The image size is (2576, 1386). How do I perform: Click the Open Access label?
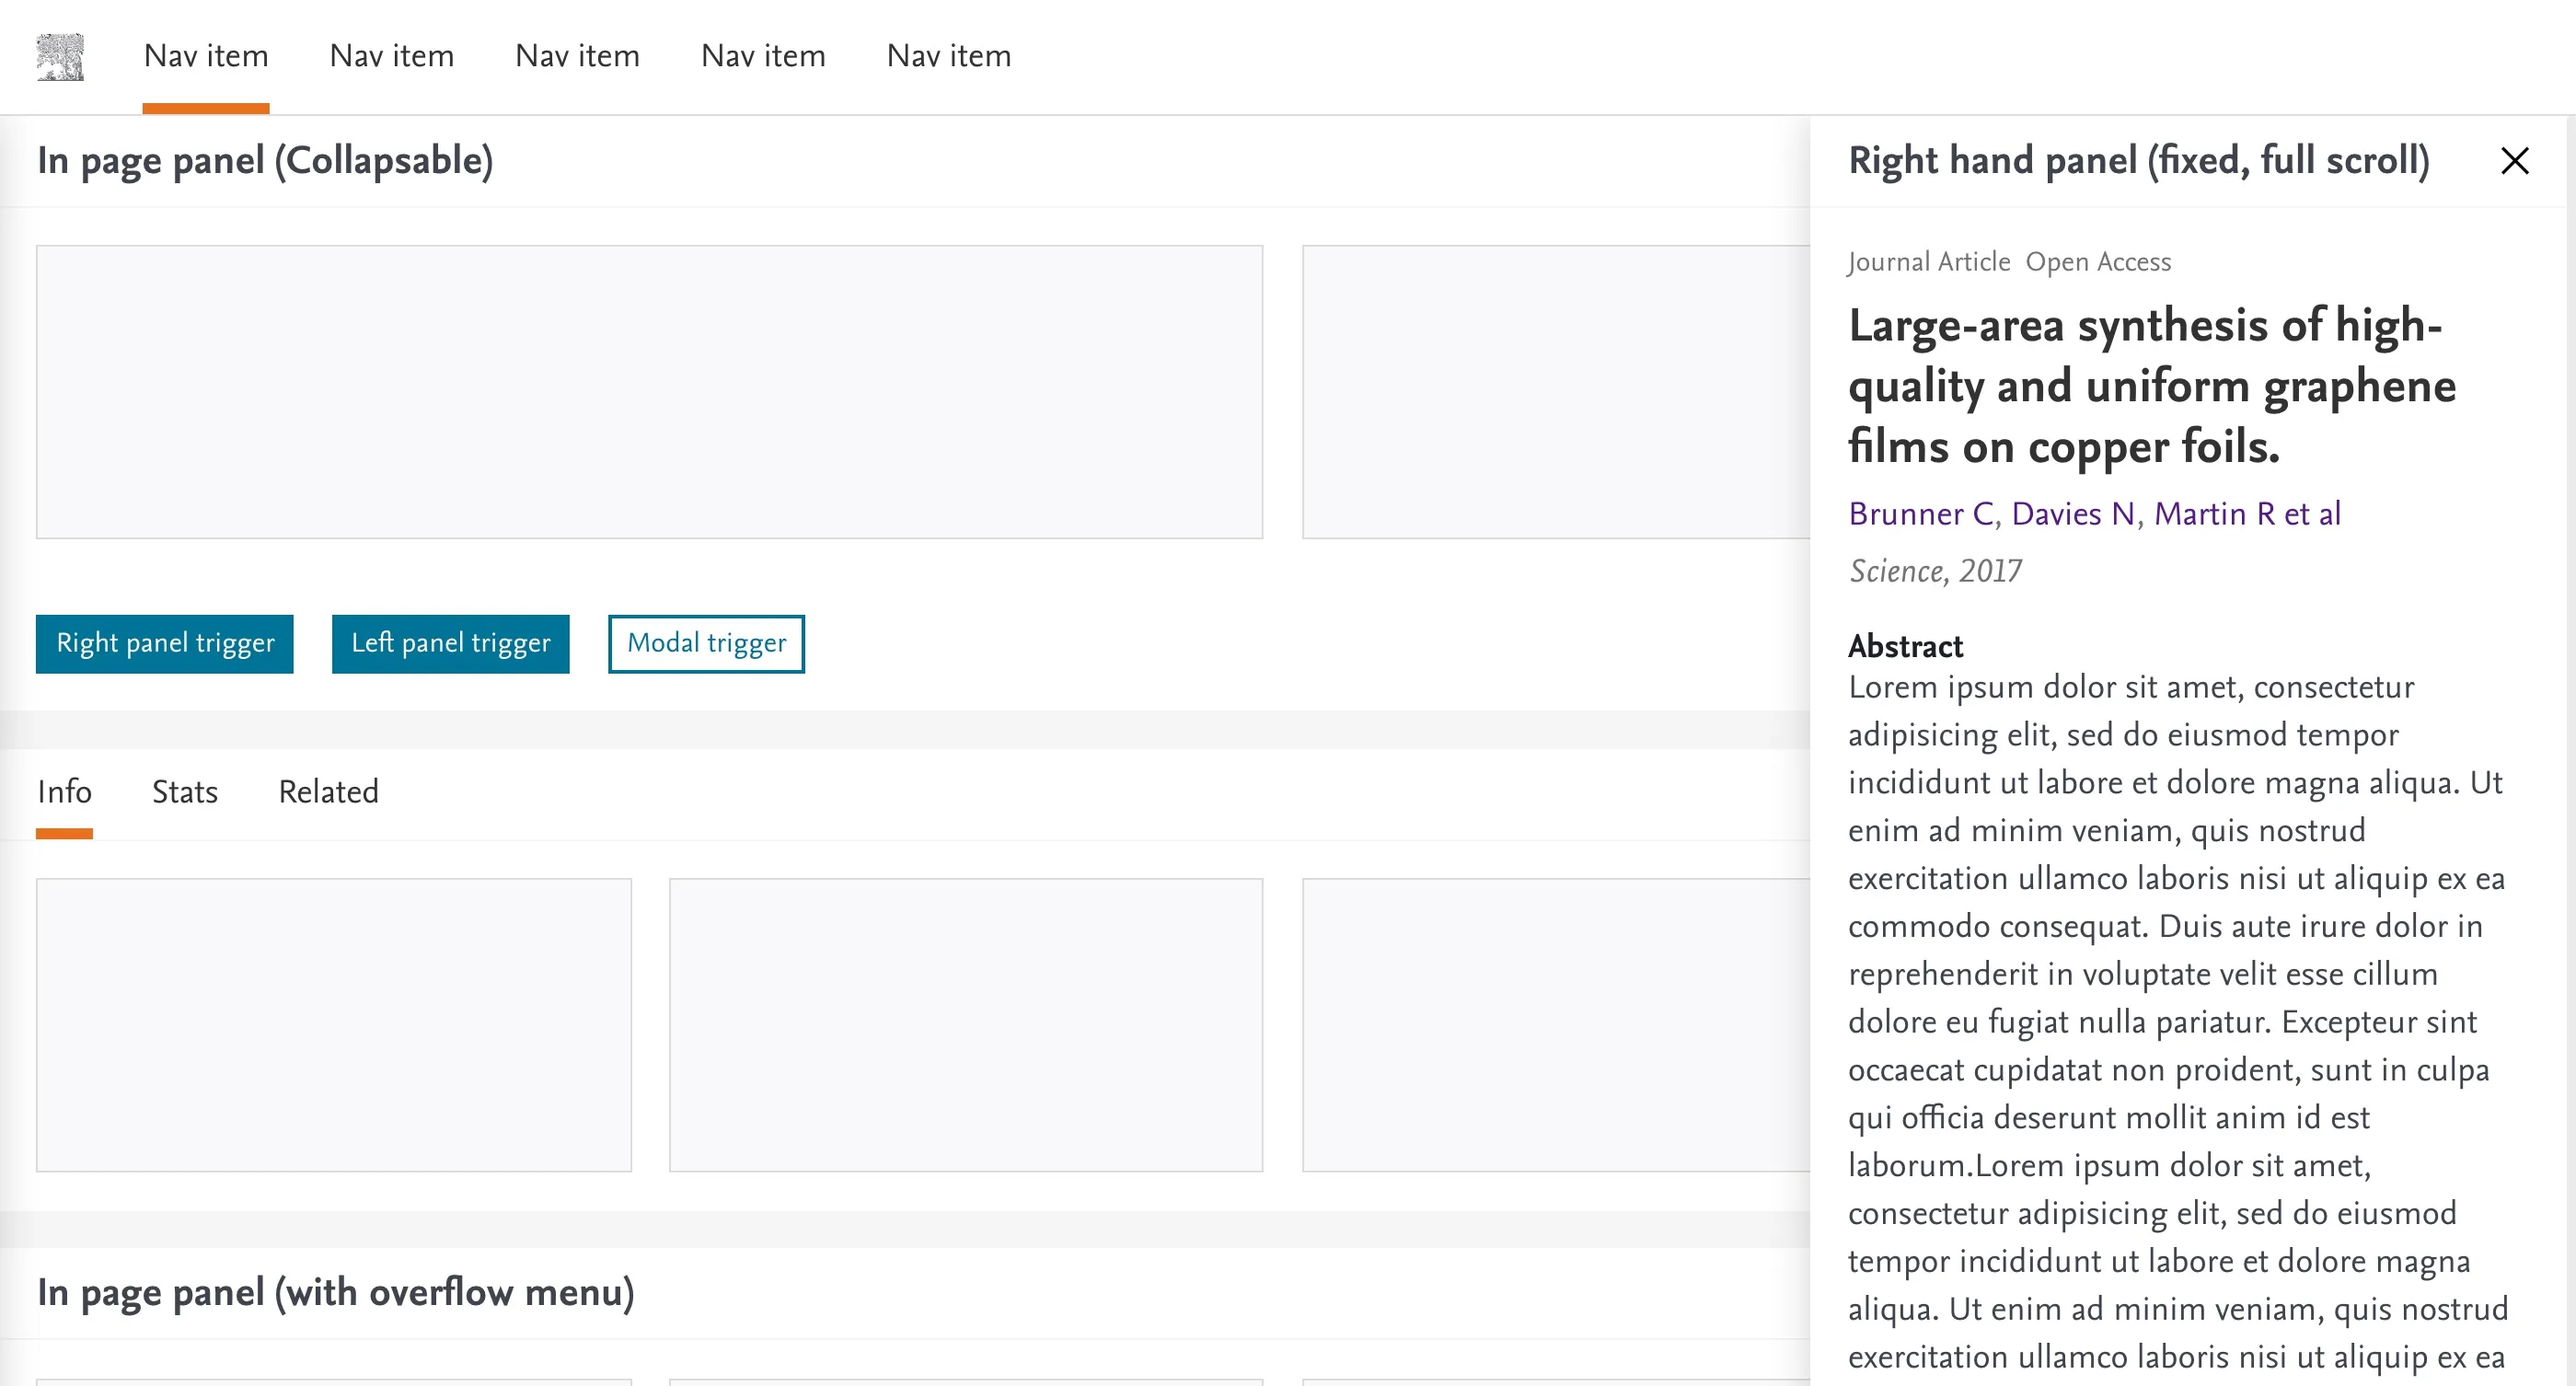click(2098, 261)
